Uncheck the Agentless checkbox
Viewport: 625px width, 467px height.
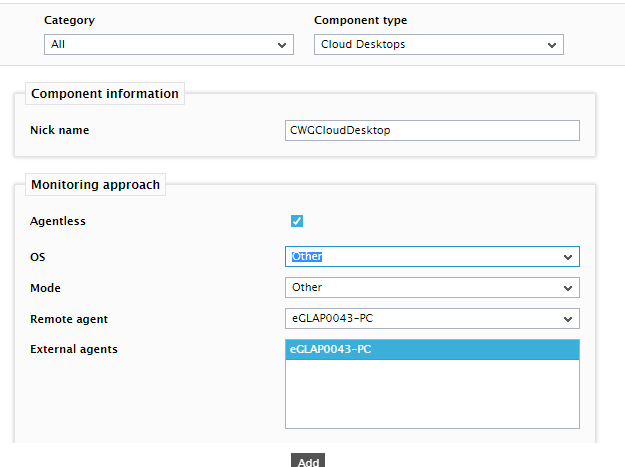(x=297, y=221)
